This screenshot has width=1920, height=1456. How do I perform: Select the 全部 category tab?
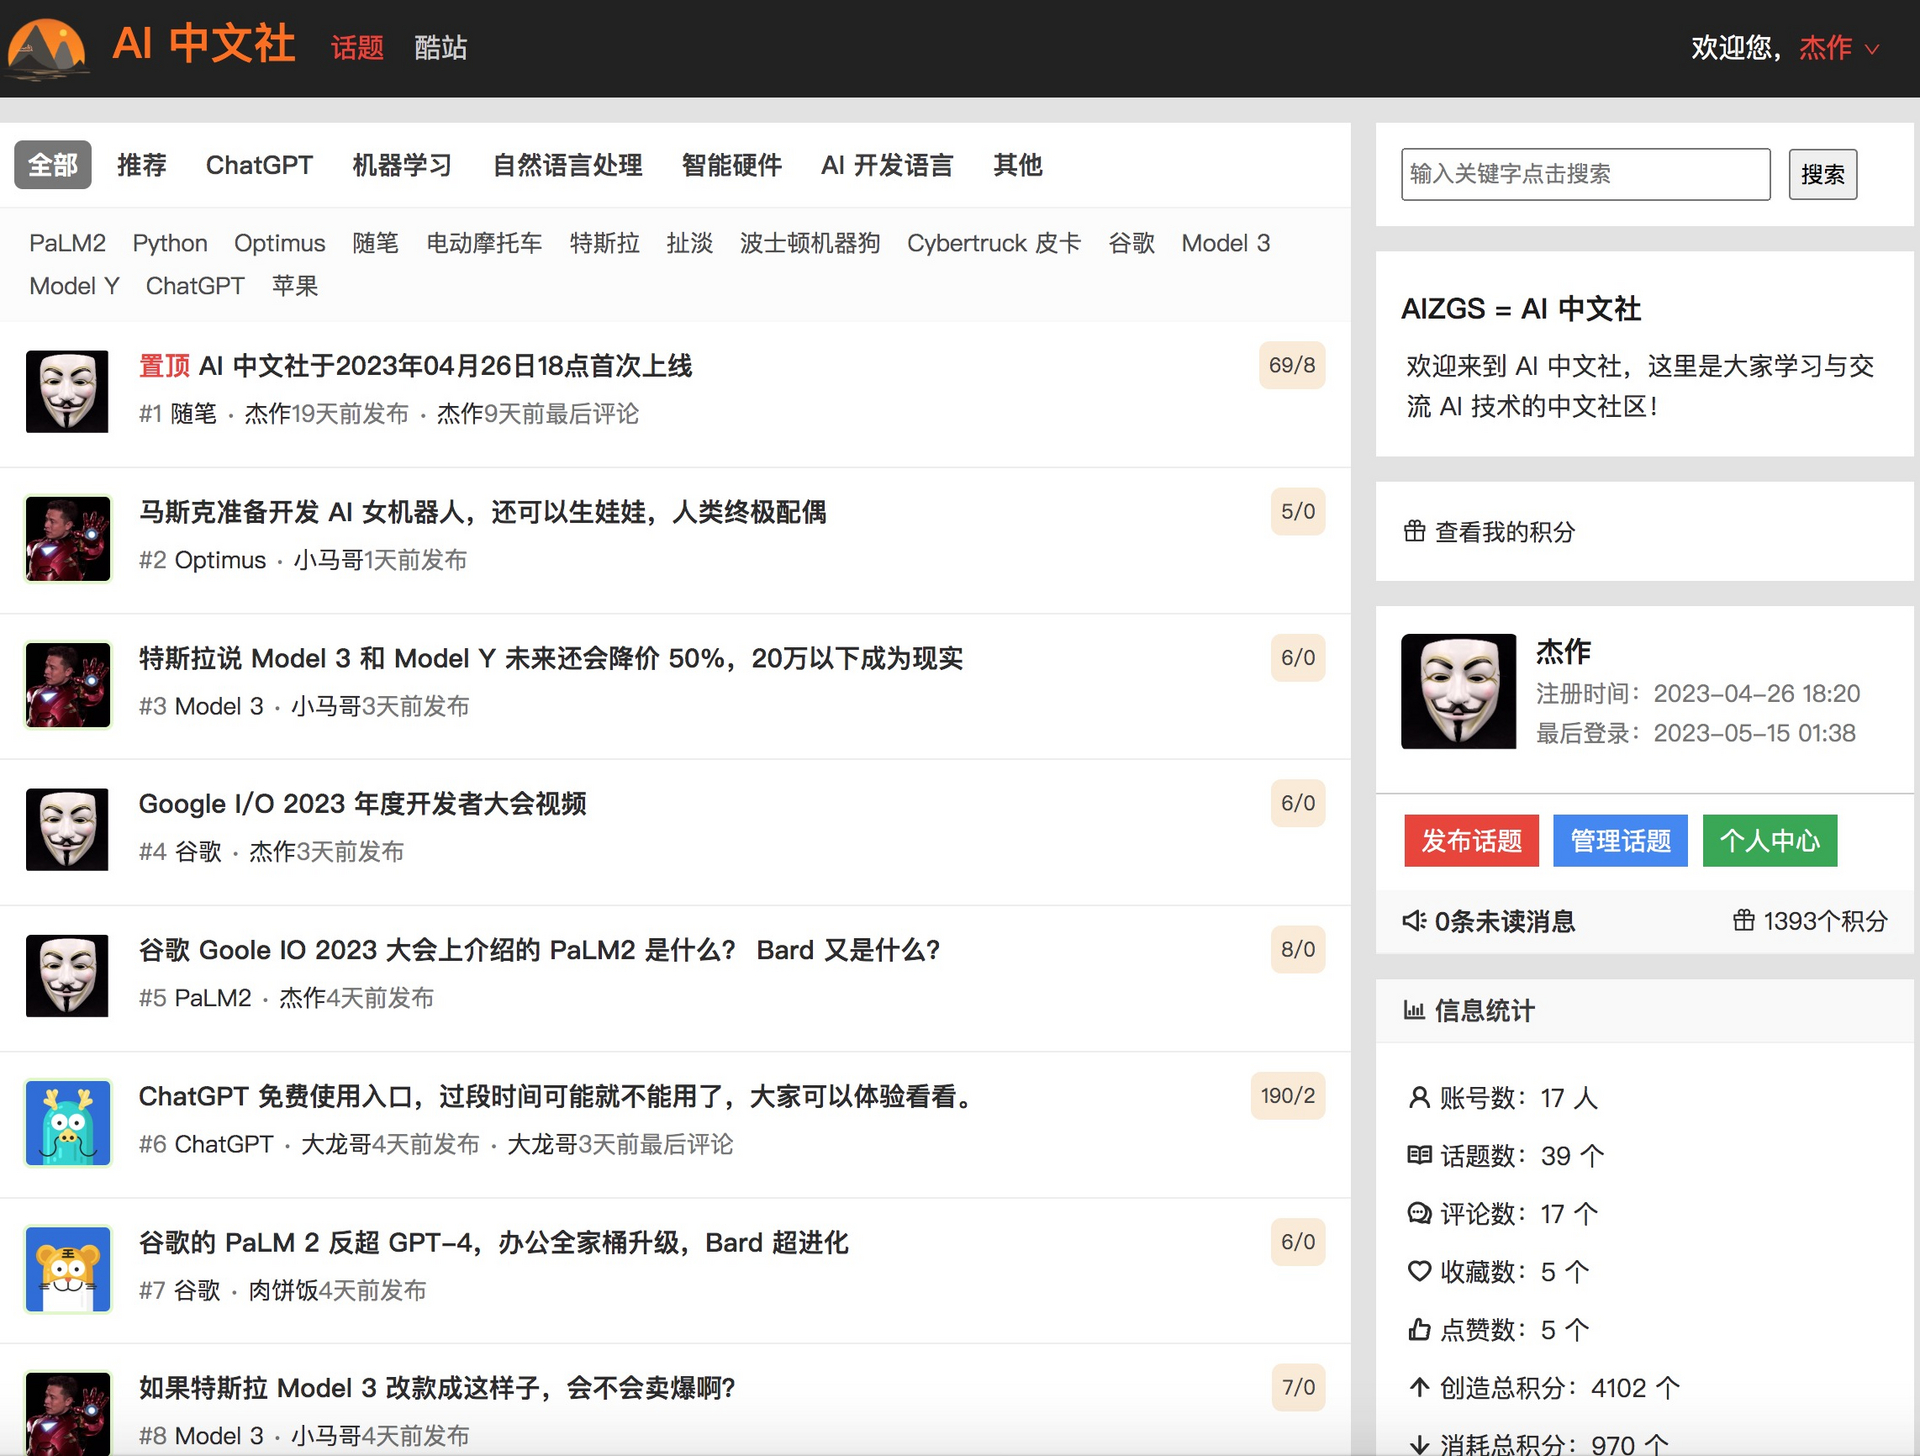[53, 165]
